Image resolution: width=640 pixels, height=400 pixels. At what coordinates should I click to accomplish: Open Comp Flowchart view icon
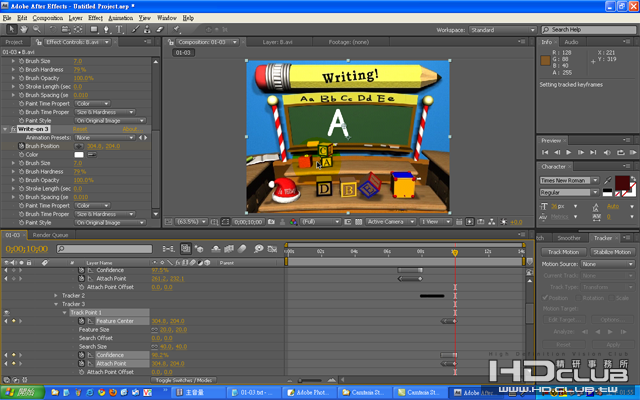(492, 222)
